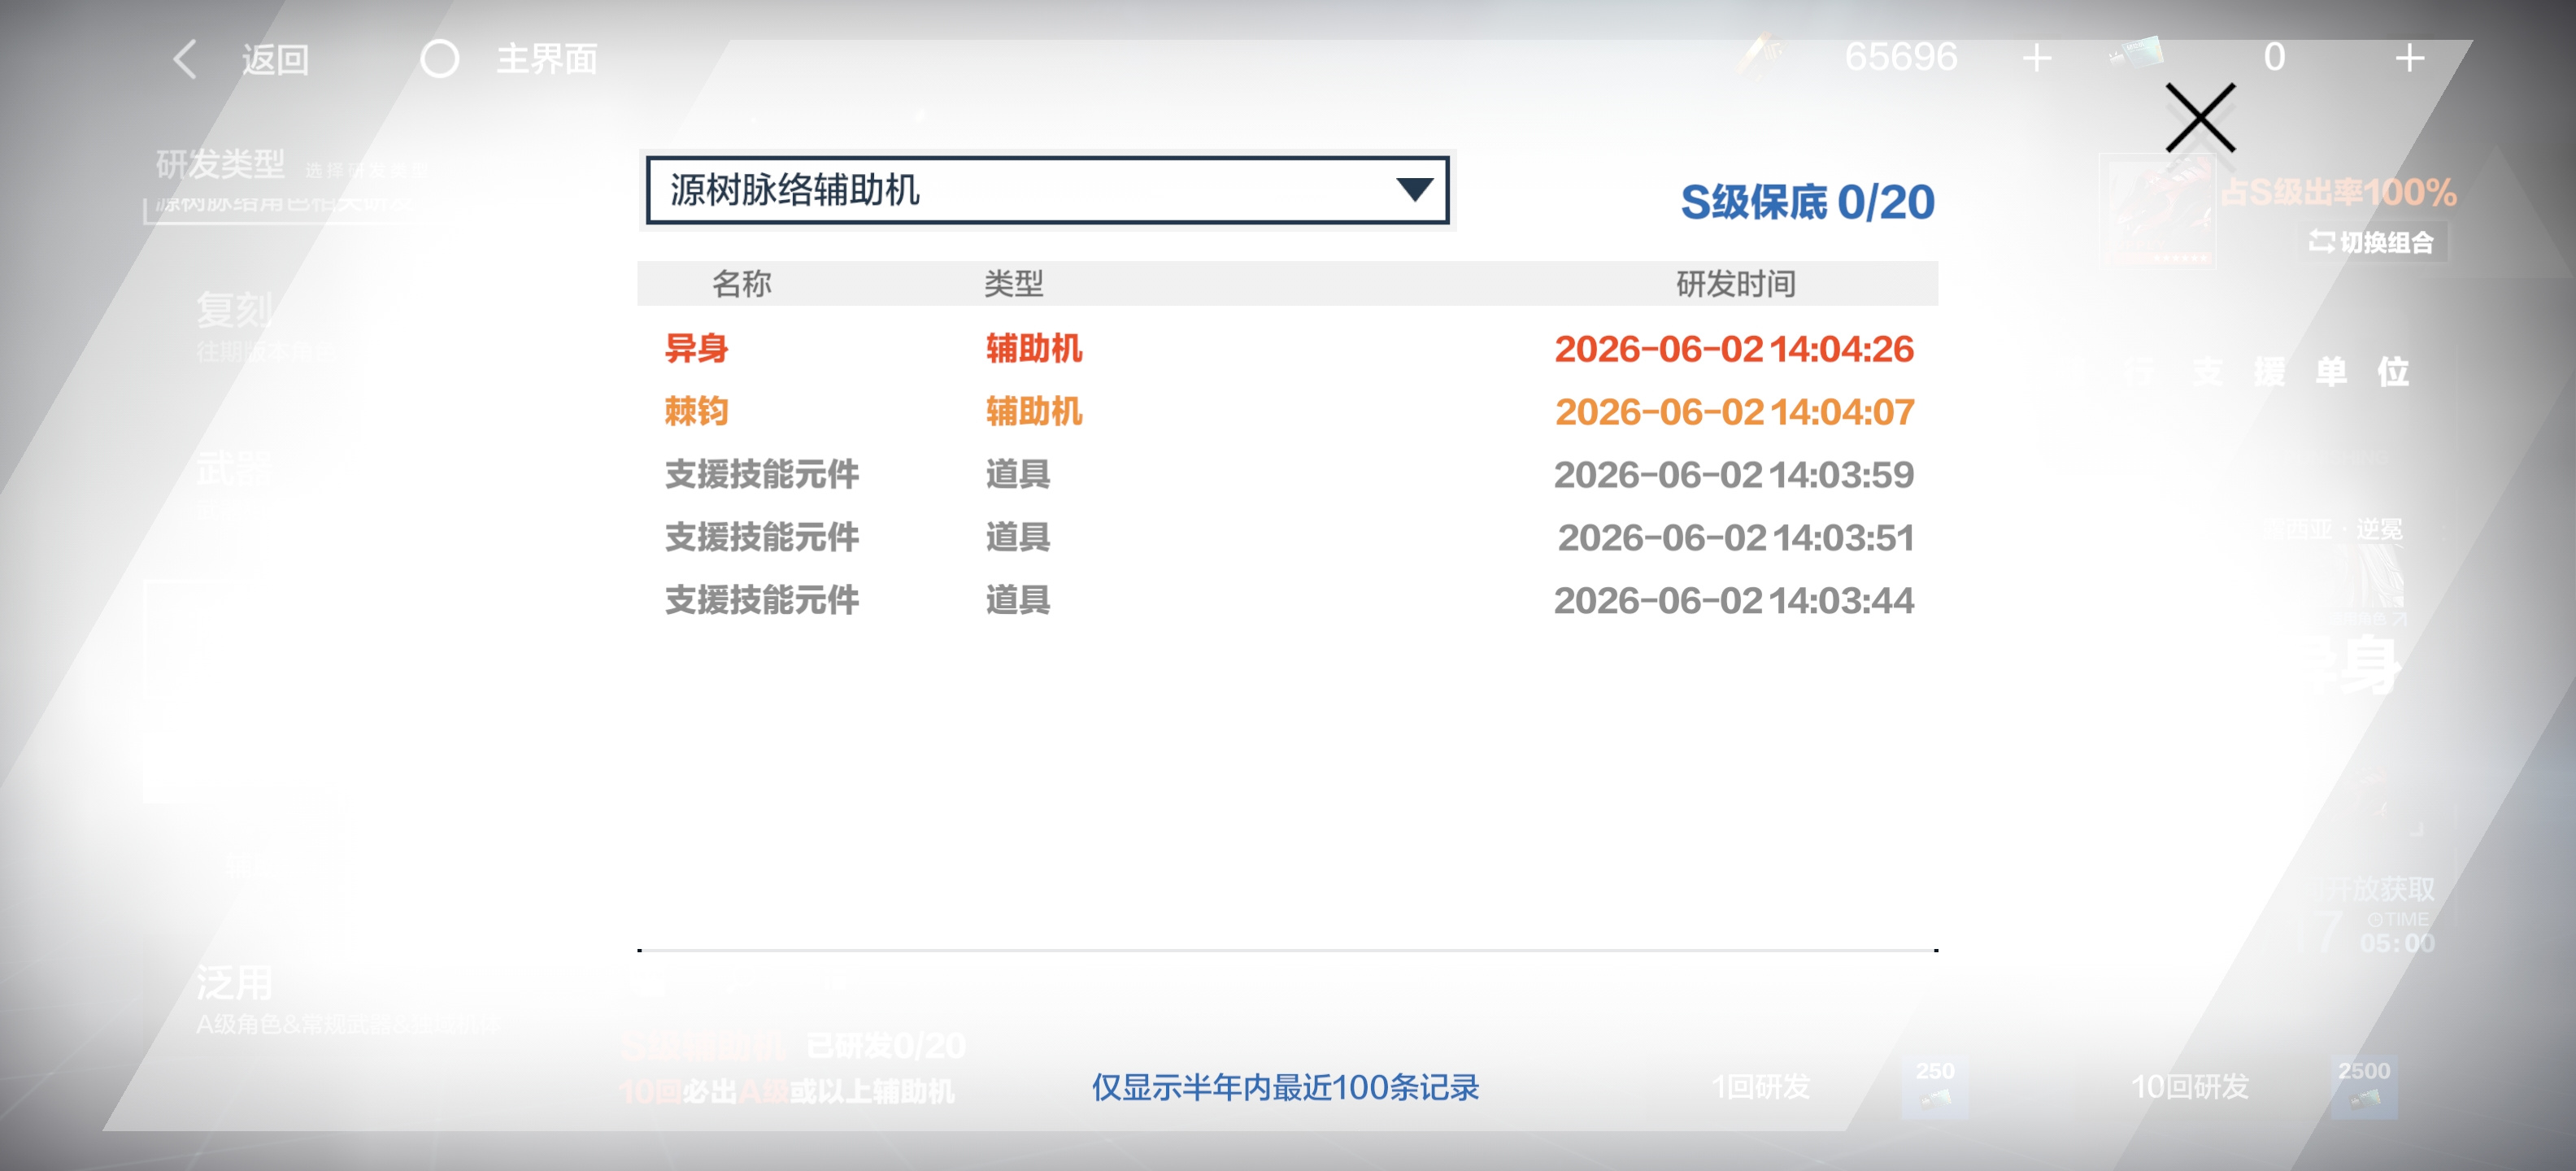Click 道具 in the 14:03:59 row
2576x1171 pixels.
(x=1018, y=474)
